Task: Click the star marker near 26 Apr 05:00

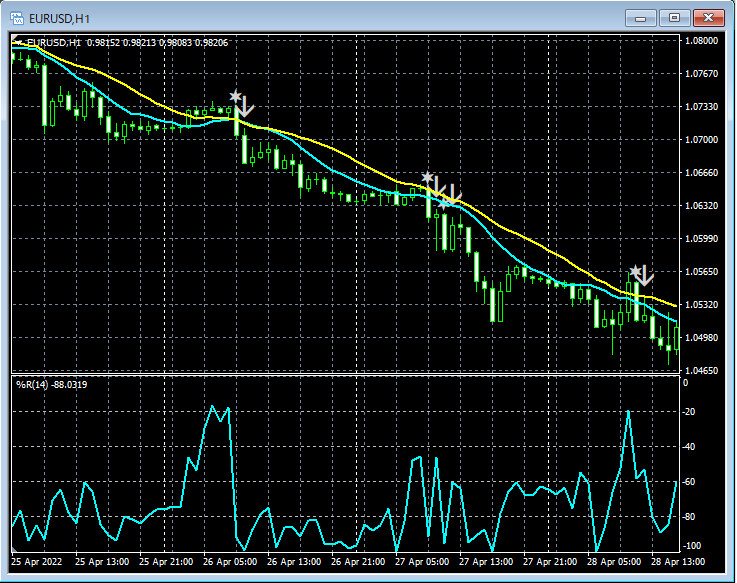Action: [x=235, y=96]
